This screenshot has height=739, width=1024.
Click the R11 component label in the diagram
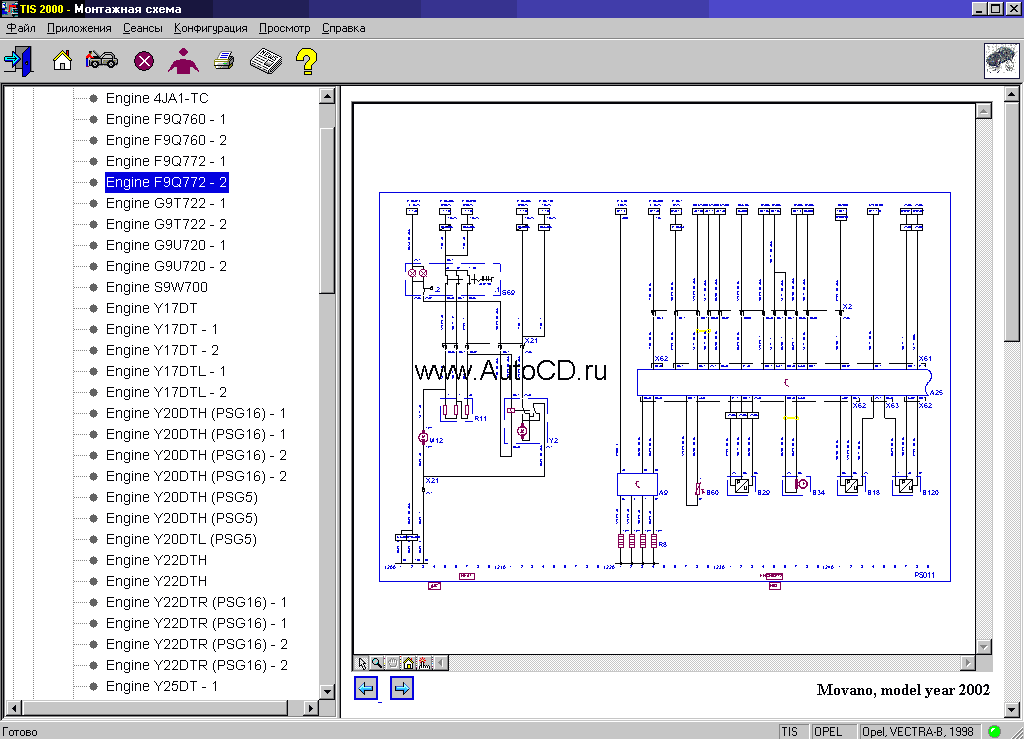(x=481, y=418)
